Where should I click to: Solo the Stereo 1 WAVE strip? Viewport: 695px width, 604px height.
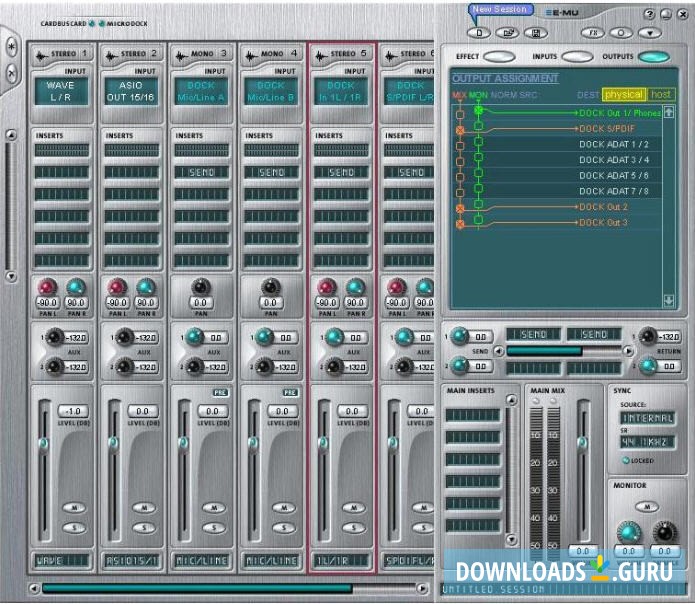coord(74,528)
